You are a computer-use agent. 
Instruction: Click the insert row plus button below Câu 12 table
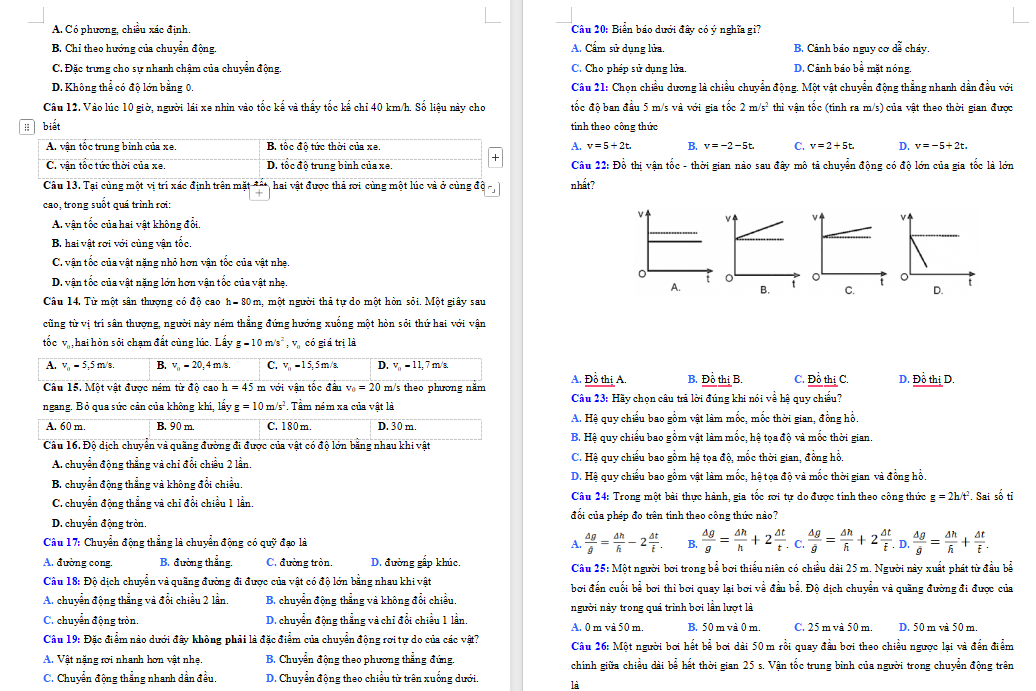(x=260, y=191)
